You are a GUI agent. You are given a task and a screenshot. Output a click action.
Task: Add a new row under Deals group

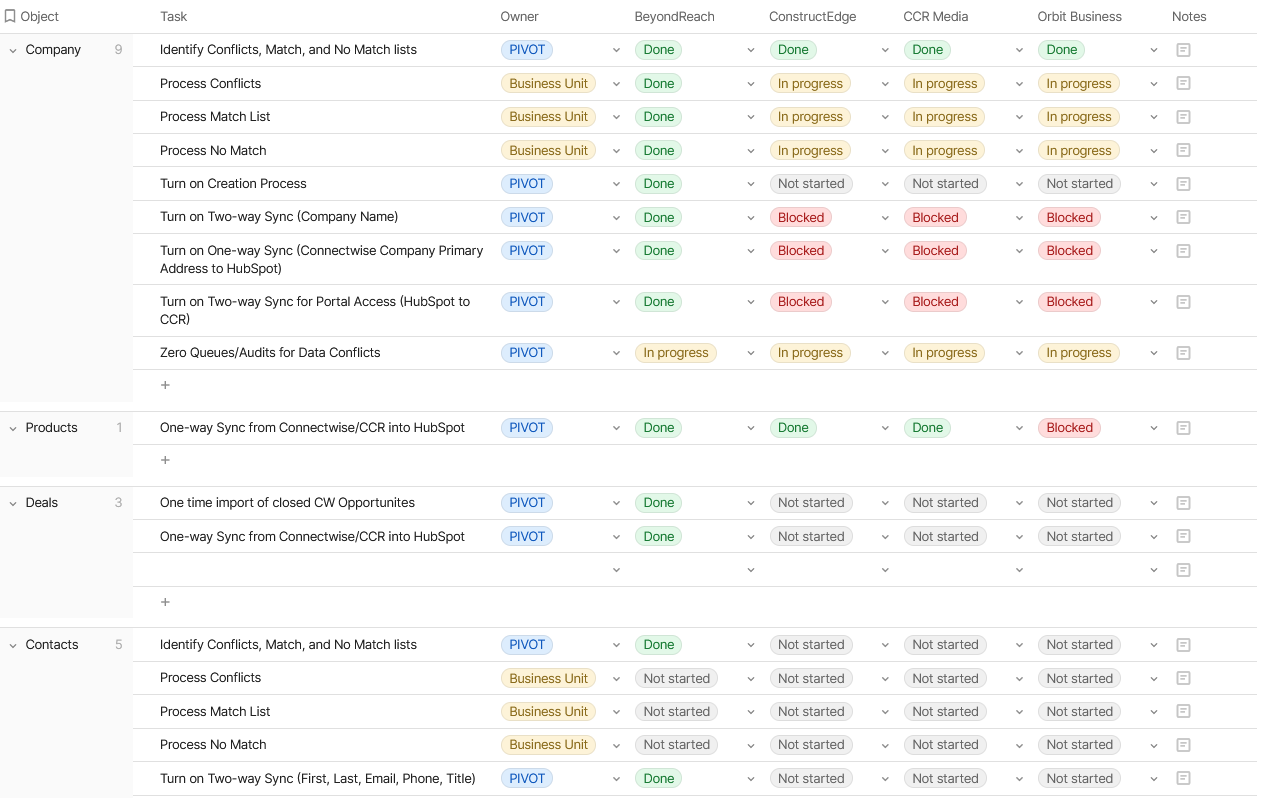coord(165,602)
